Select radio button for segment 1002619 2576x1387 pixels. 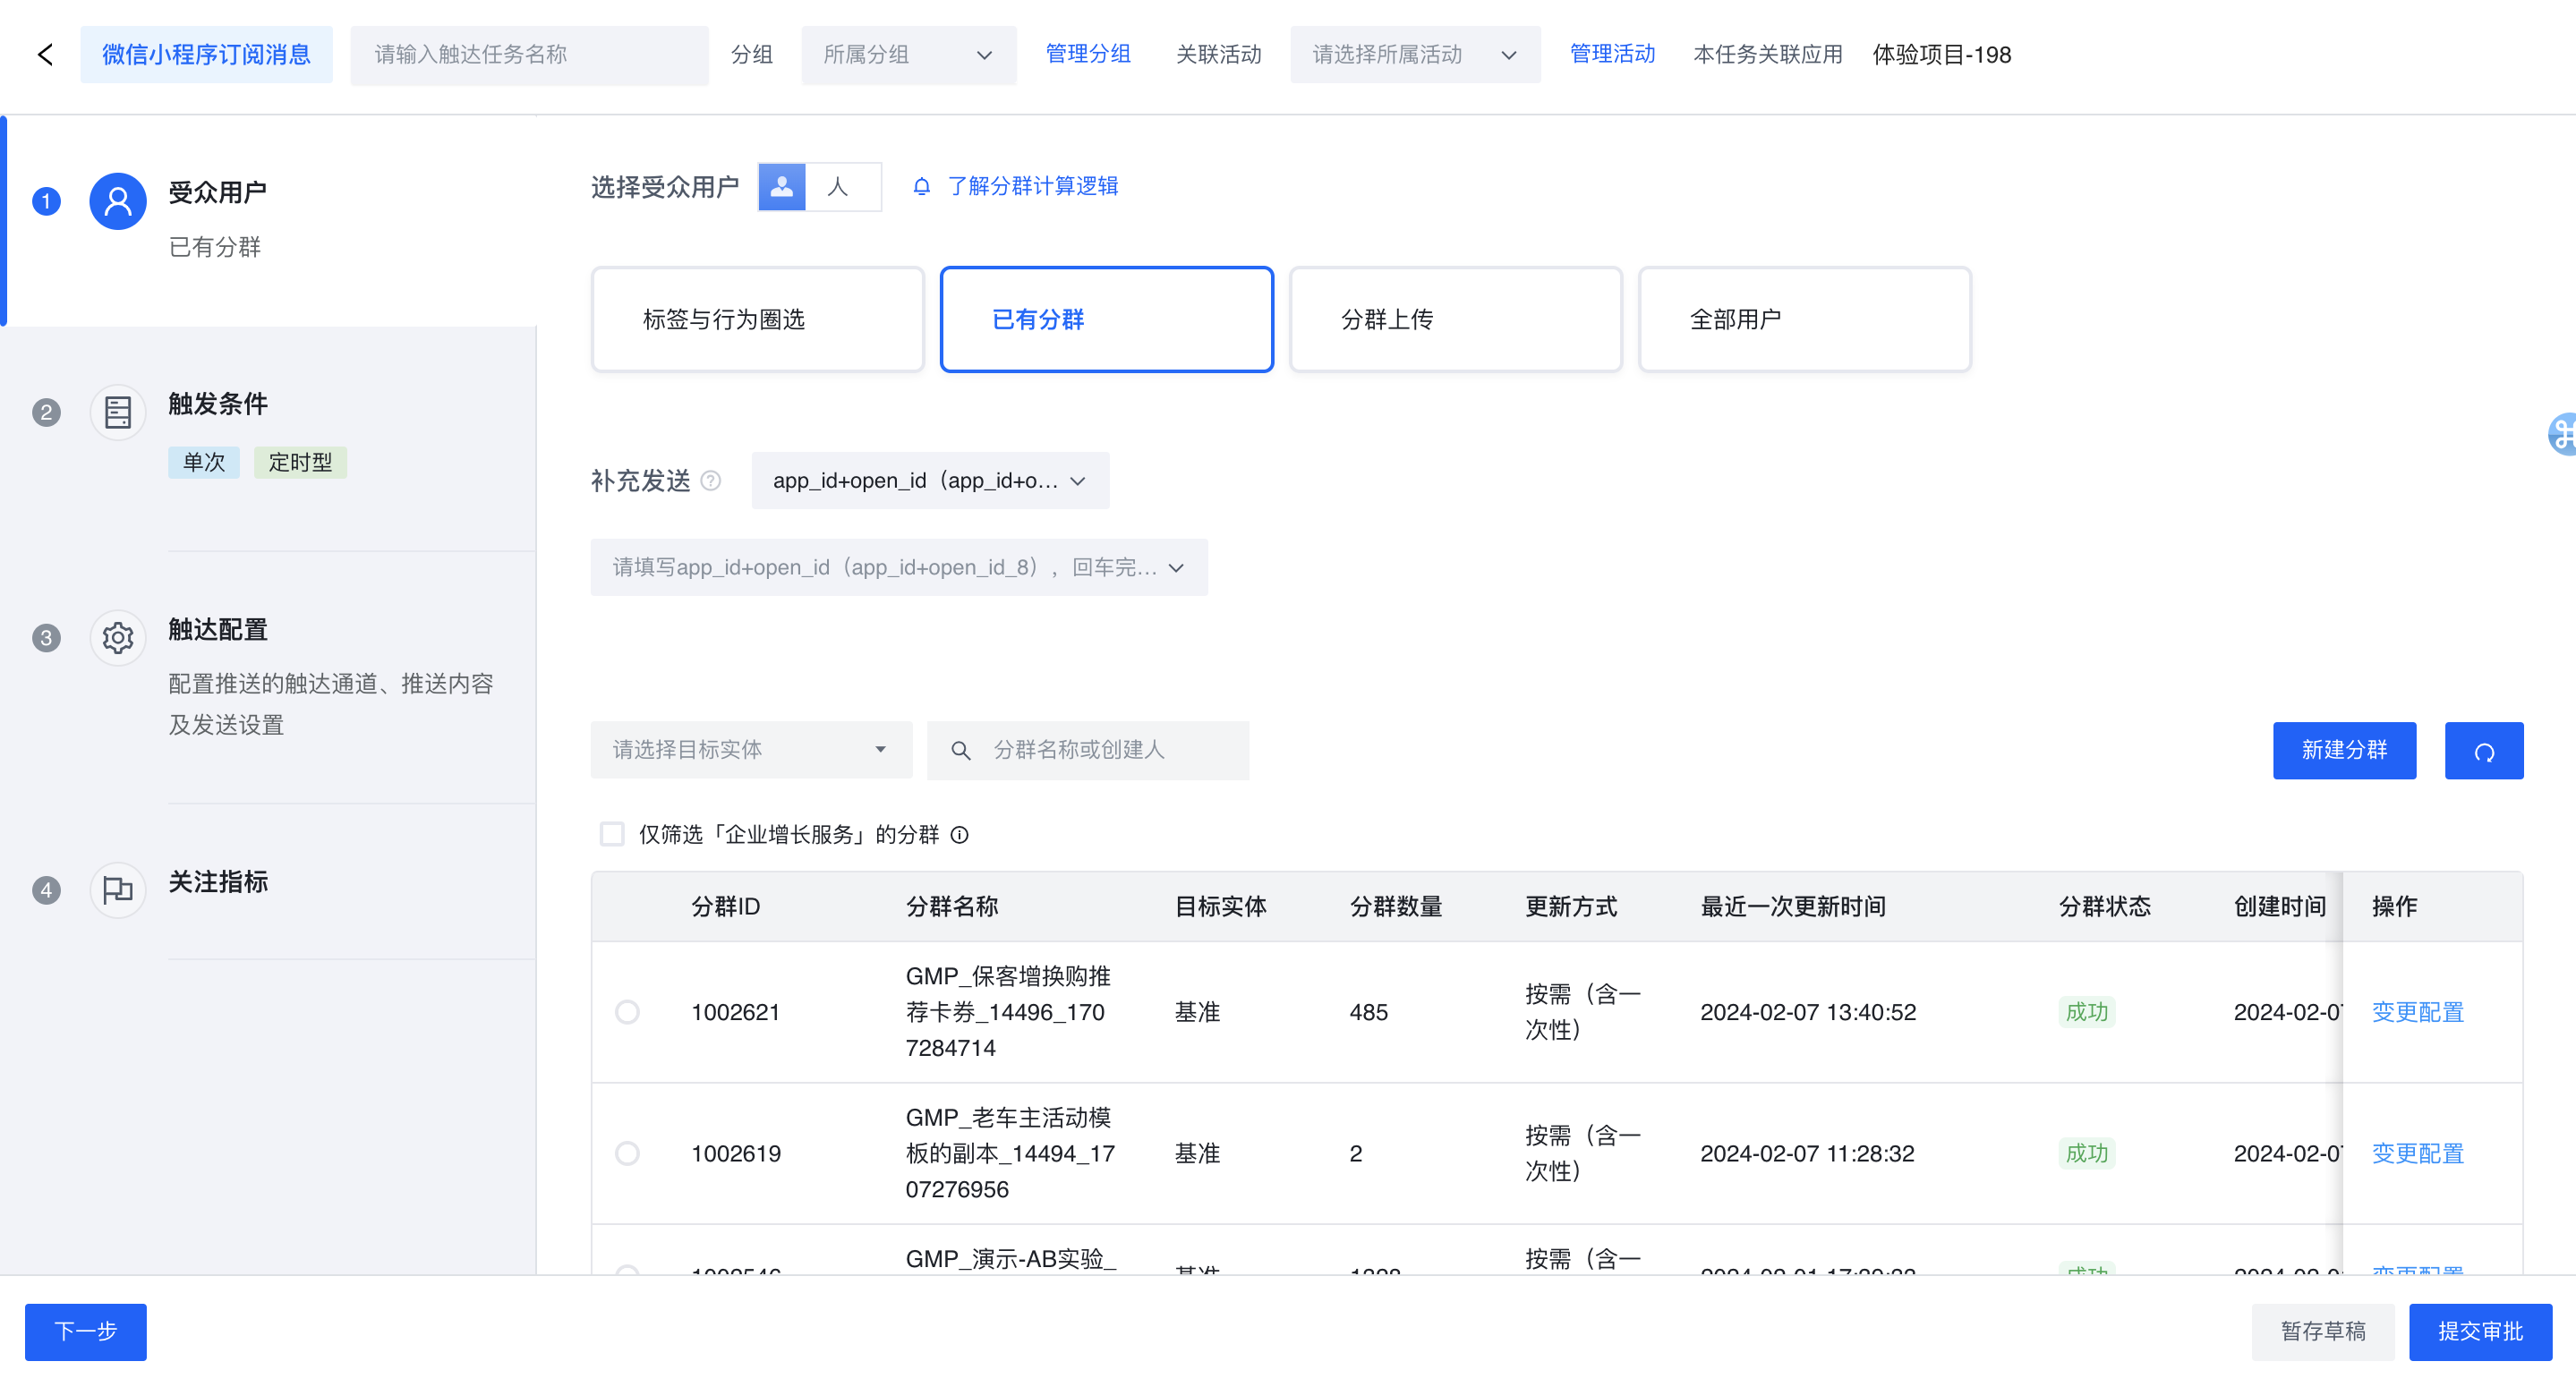coord(628,1153)
